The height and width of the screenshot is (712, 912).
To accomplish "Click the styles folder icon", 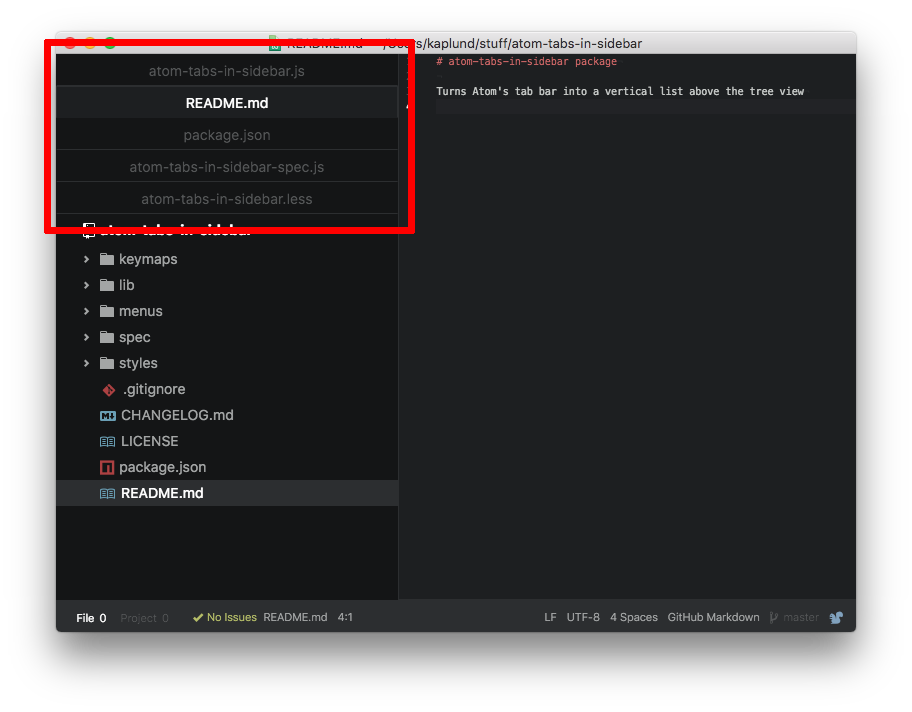I will (107, 363).
